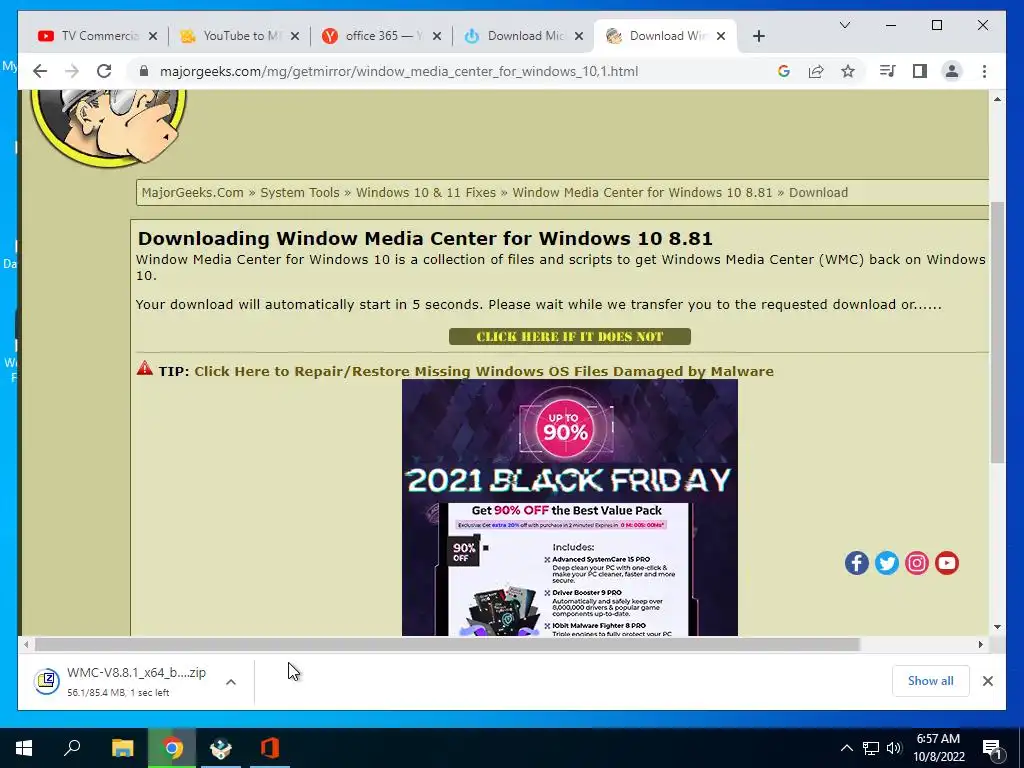Open MajorGeeks.Com breadcrumb link
The width and height of the screenshot is (1024, 768).
click(193, 193)
